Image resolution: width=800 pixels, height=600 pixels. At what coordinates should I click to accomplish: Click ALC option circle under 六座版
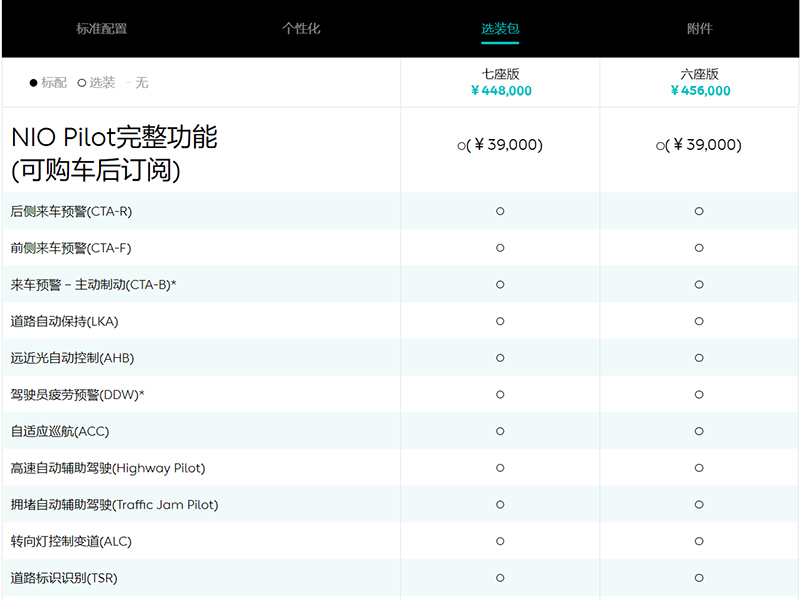699,541
